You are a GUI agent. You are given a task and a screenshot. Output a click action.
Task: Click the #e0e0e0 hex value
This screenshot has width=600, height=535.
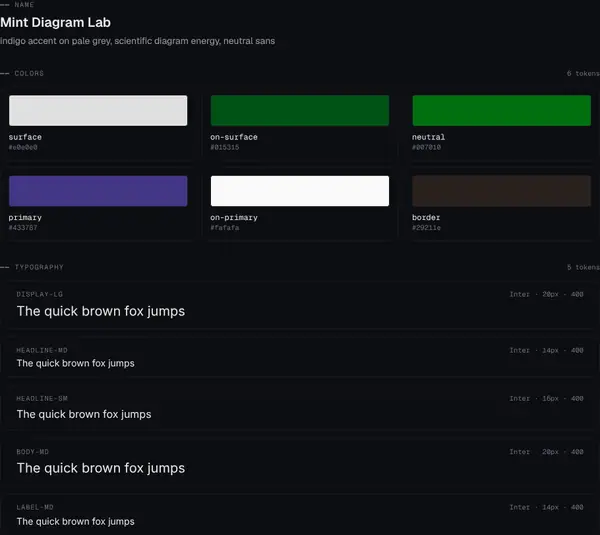click(23, 147)
